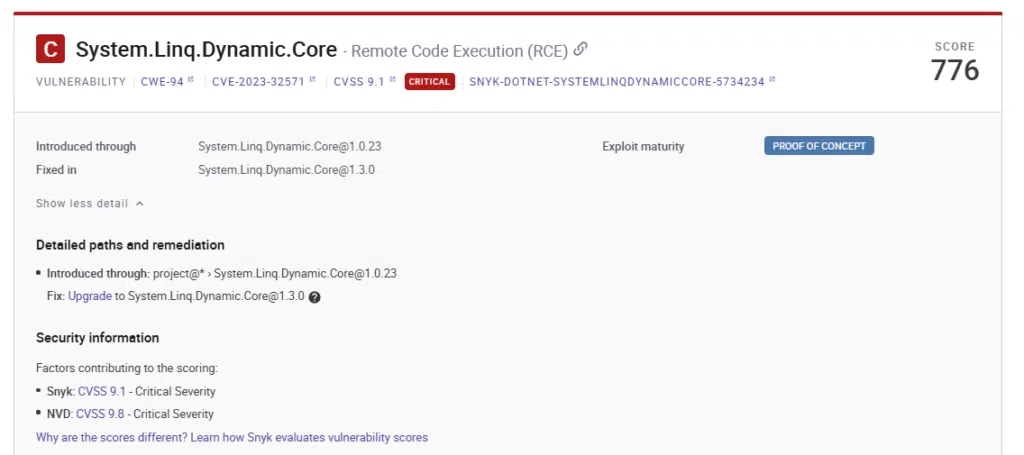Click the external link icon after CVSS 9.1 in header
This screenshot has height=455, width=1024.
coord(393,80)
